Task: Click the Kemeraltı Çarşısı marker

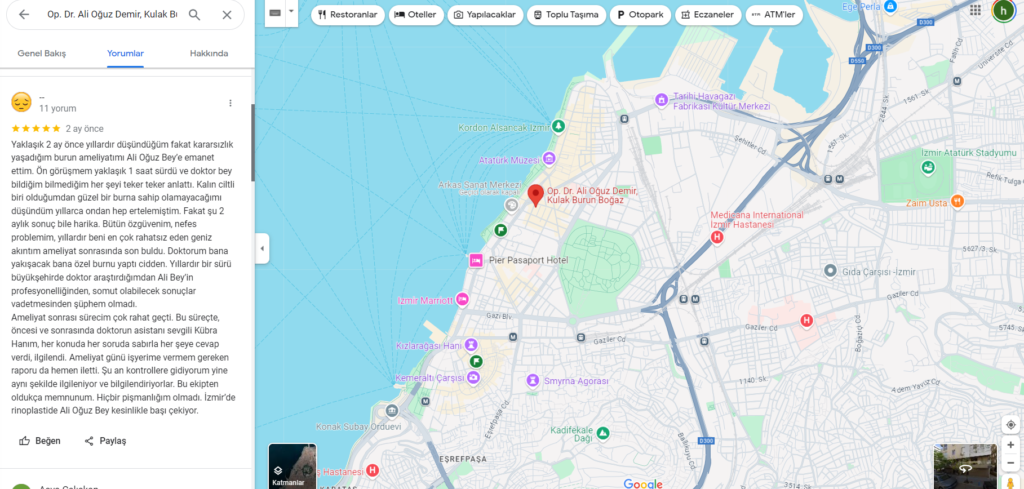Action: pos(473,377)
